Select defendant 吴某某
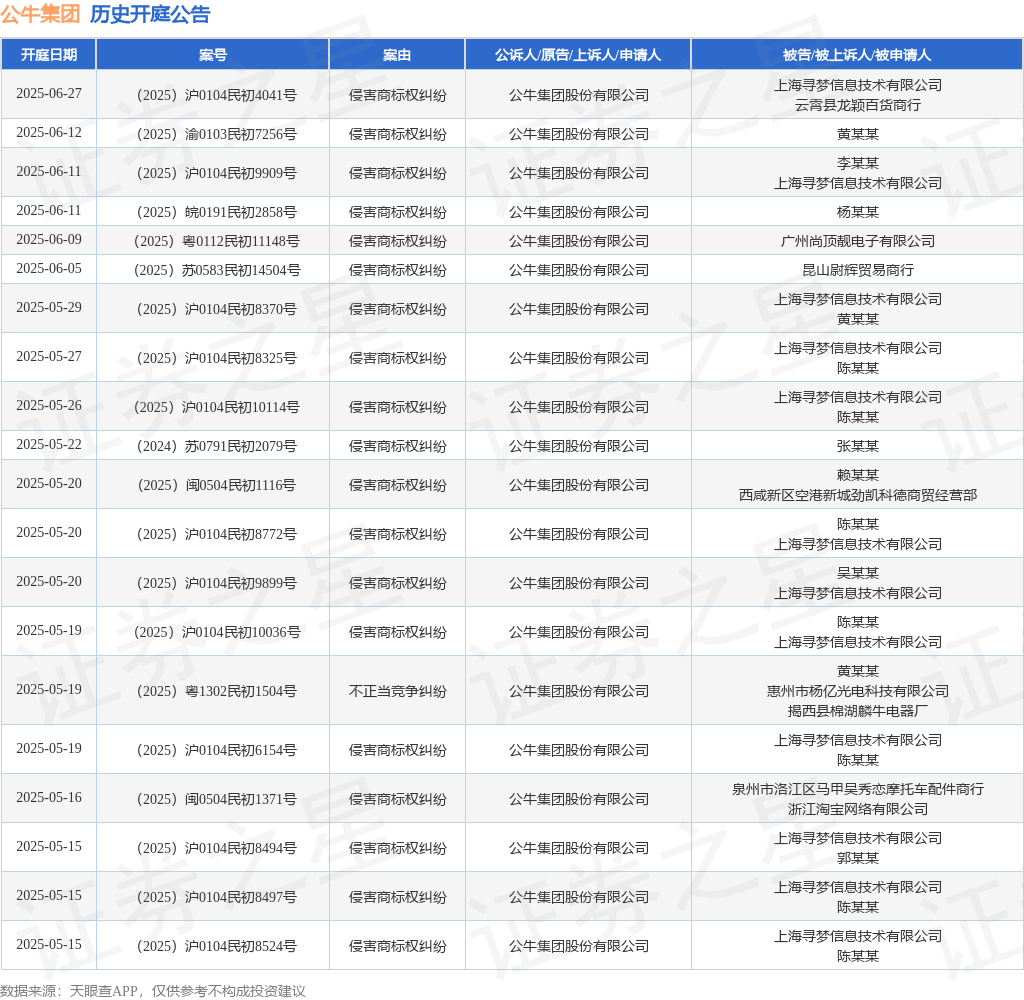Viewport: 1024px width, 1000px height. (x=858, y=573)
